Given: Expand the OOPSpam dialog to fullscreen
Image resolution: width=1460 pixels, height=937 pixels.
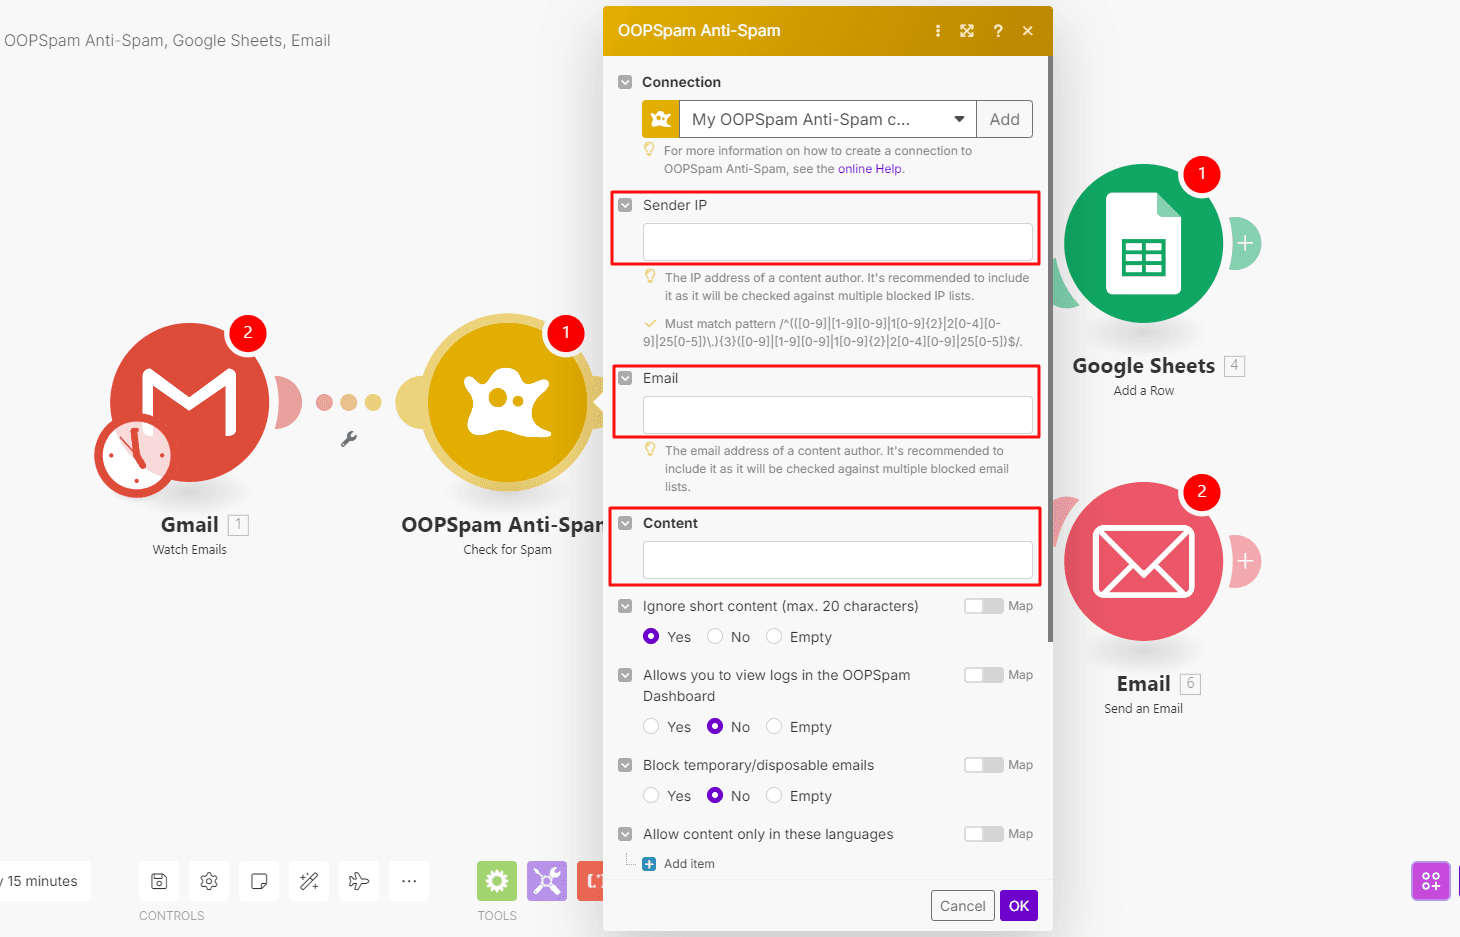Looking at the screenshot, I should tap(967, 30).
